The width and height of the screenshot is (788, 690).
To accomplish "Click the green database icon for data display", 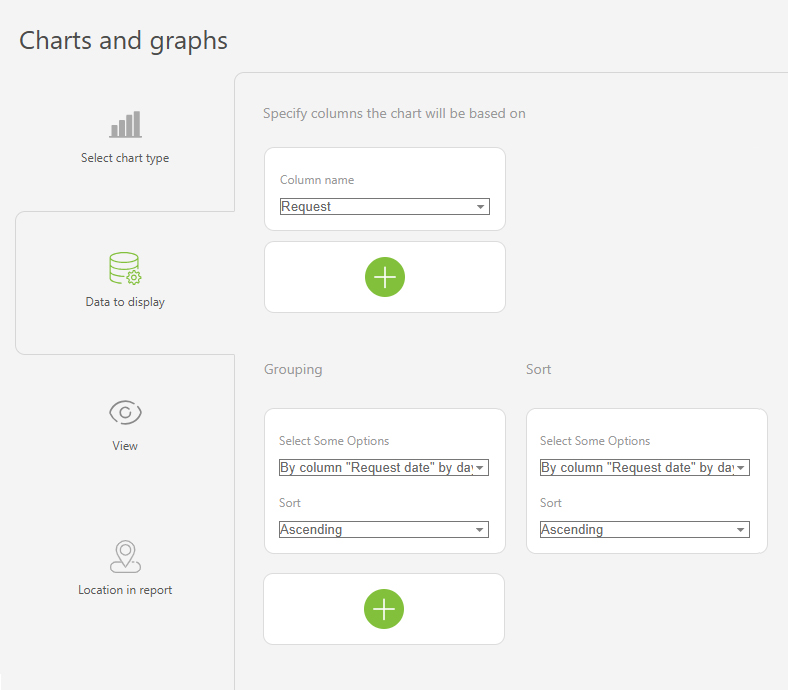I will pos(125,268).
